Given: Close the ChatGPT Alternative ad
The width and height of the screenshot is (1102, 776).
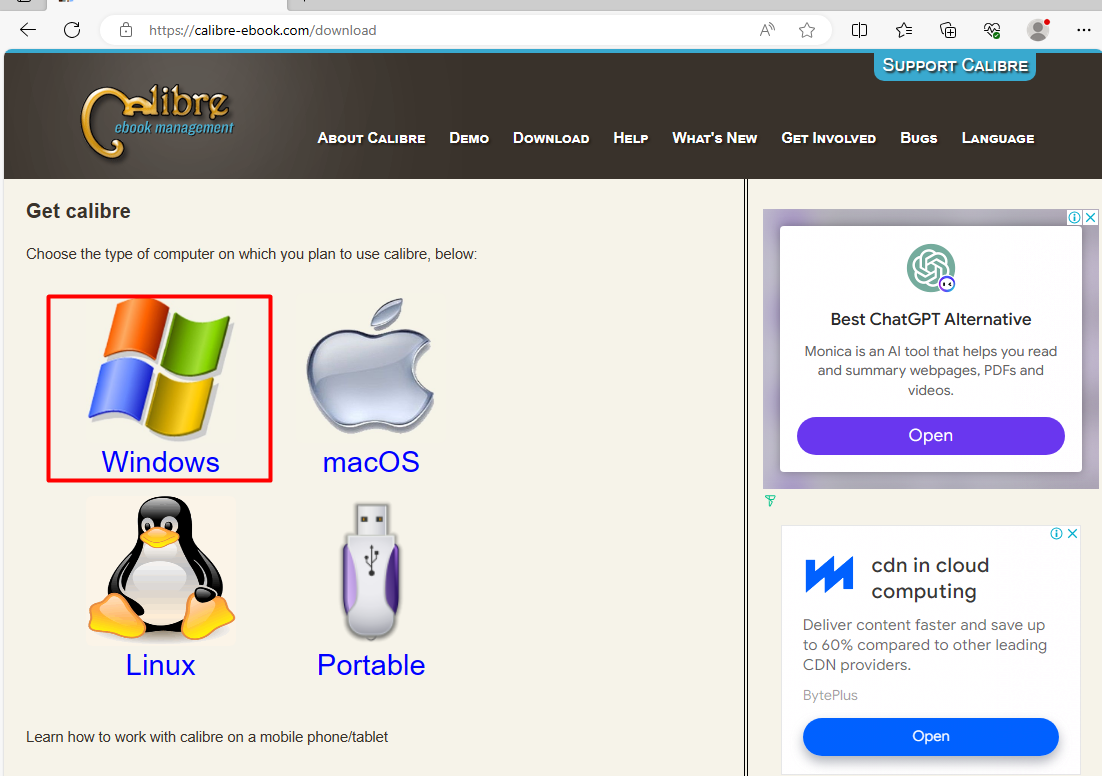Looking at the screenshot, I should coord(1091,217).
